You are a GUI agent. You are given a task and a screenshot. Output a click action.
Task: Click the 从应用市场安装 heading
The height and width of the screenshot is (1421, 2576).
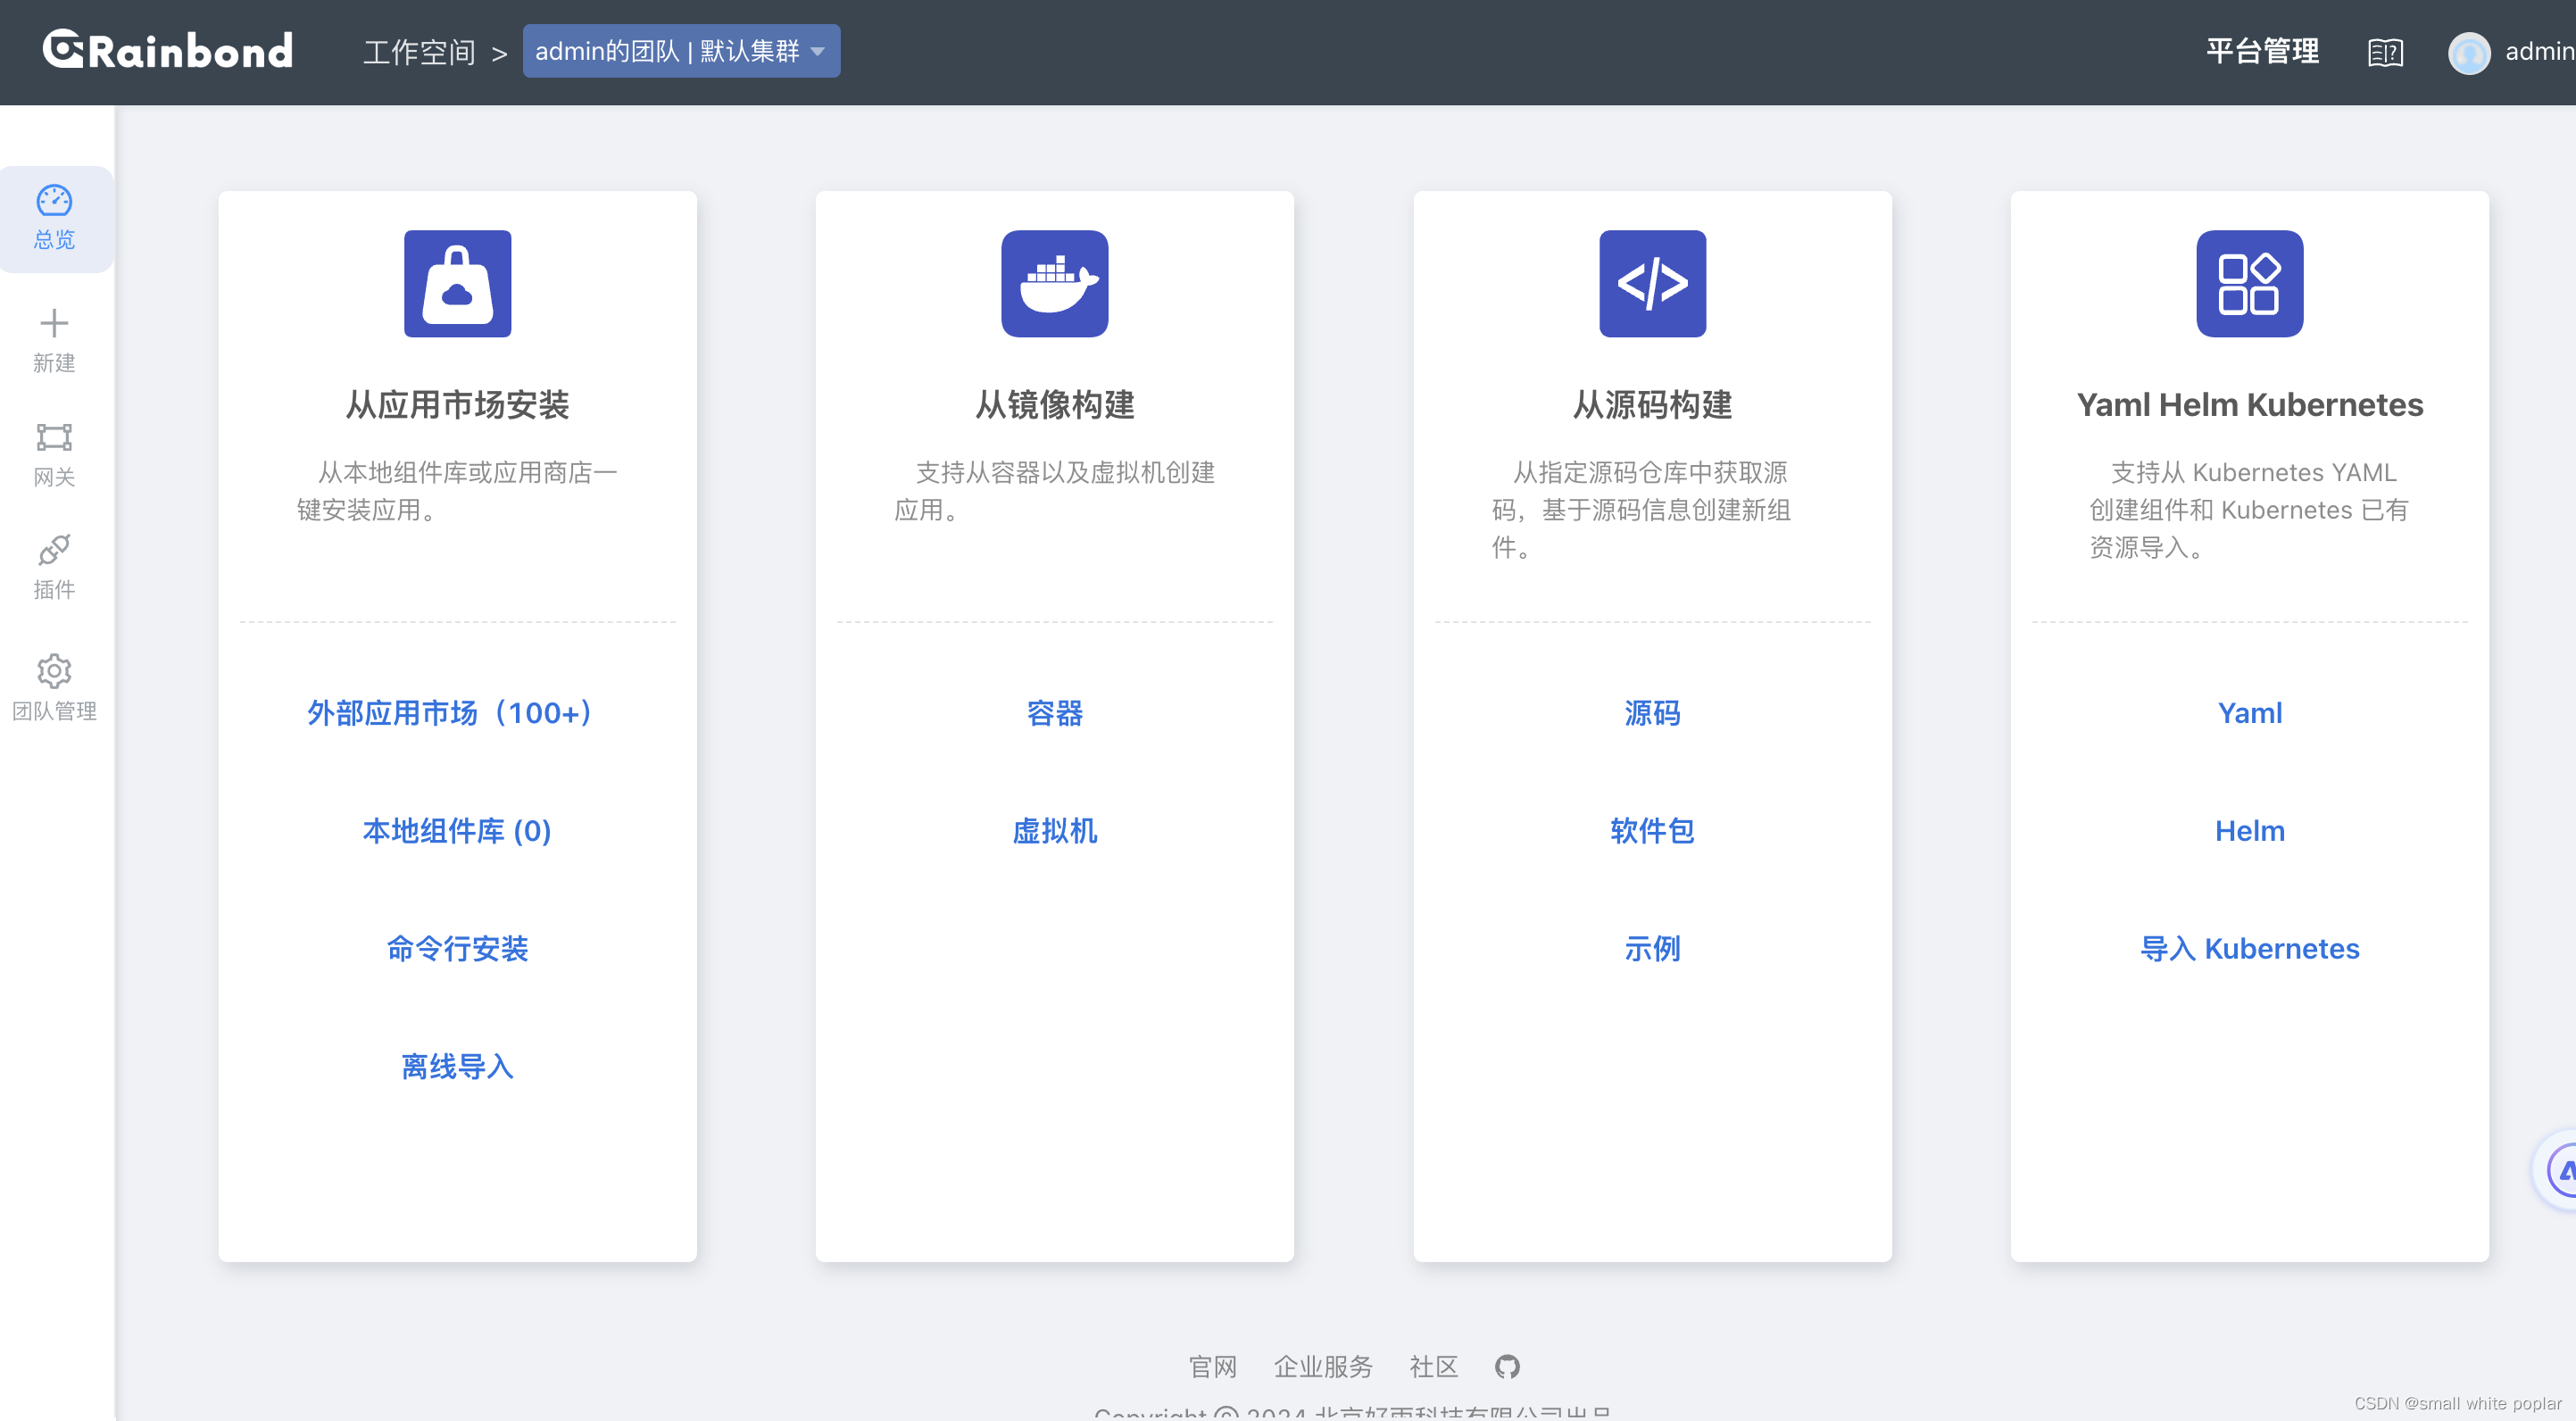[457, 405]
